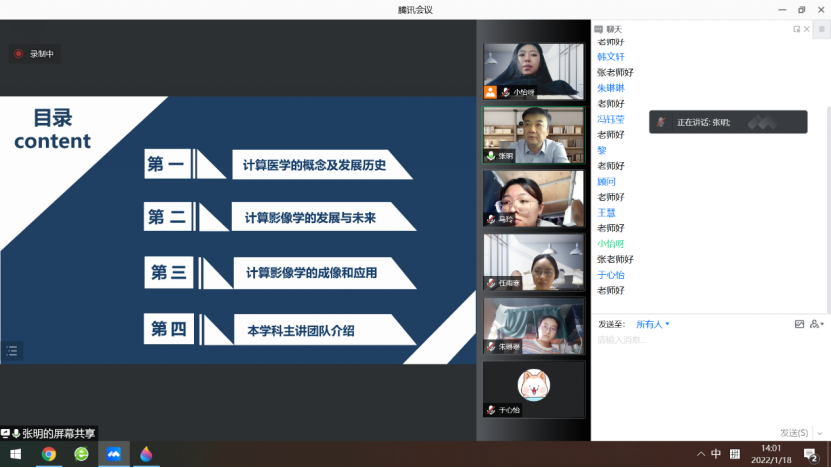The height and width of the screenshot is (468, 831).
Task: Open the Windows notification center icon
Action: 810,454
